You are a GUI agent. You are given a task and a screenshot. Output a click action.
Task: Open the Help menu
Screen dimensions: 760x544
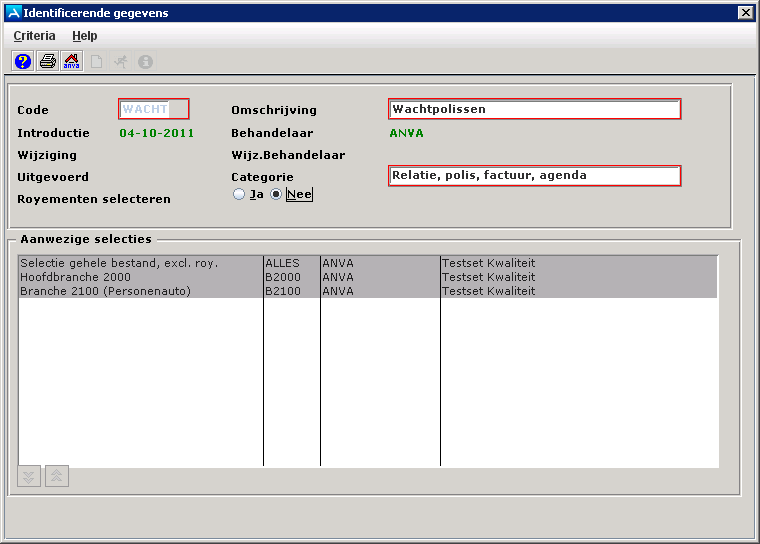coord(85,36)
